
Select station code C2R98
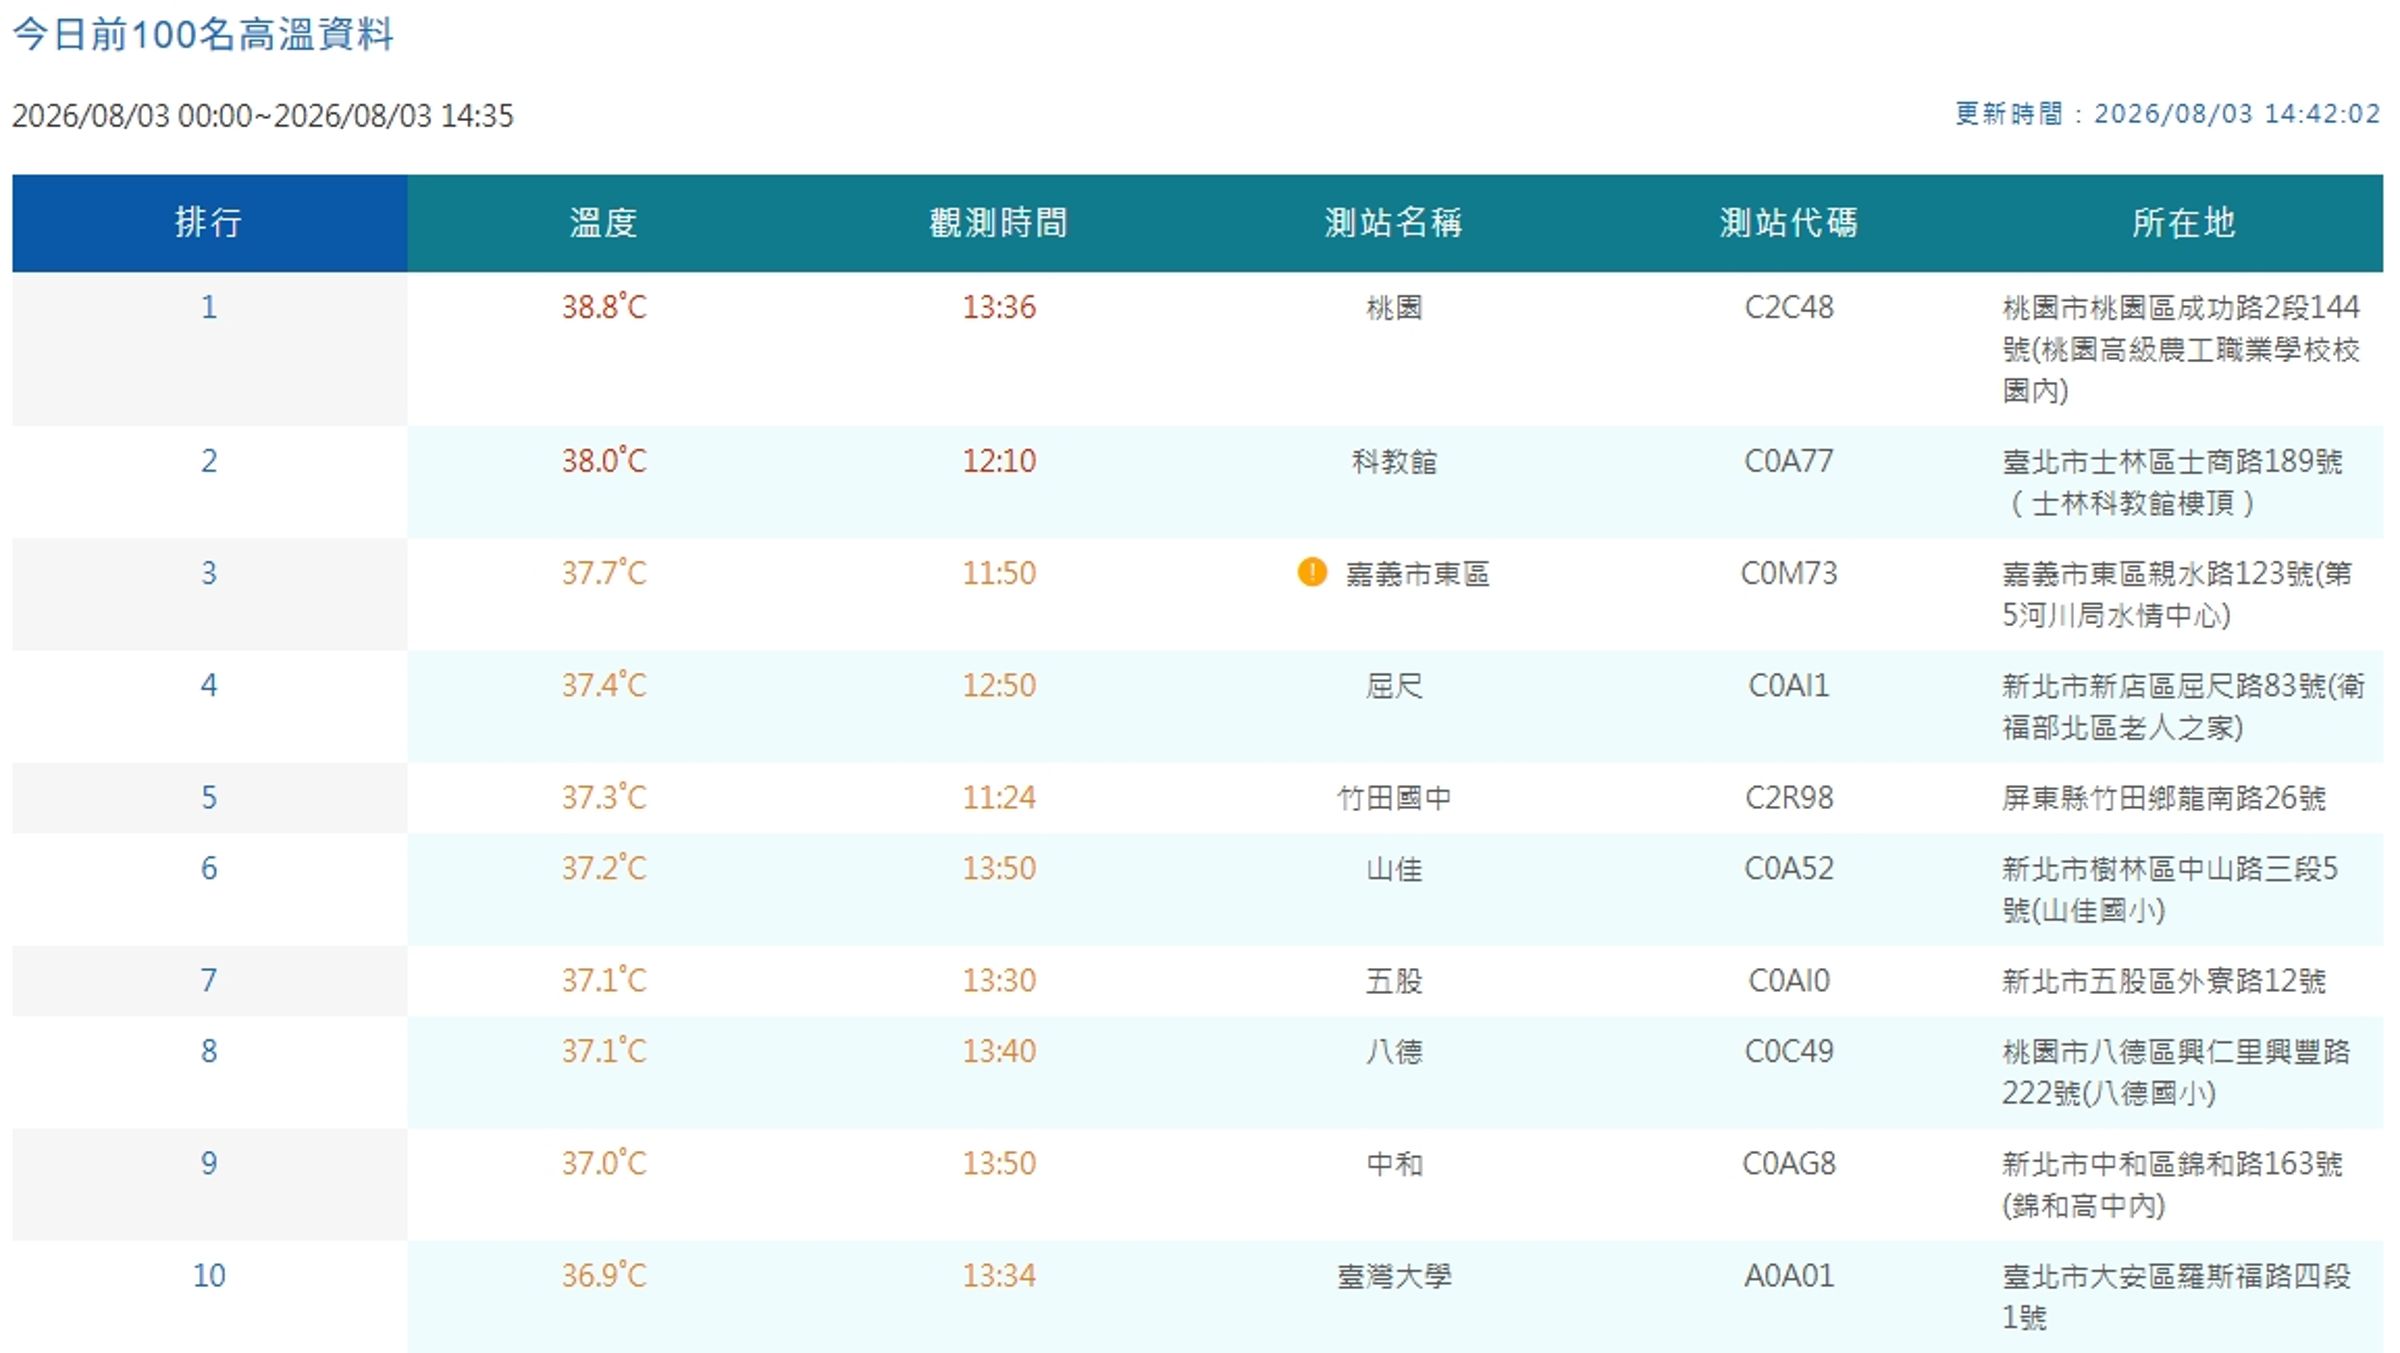1789,797
